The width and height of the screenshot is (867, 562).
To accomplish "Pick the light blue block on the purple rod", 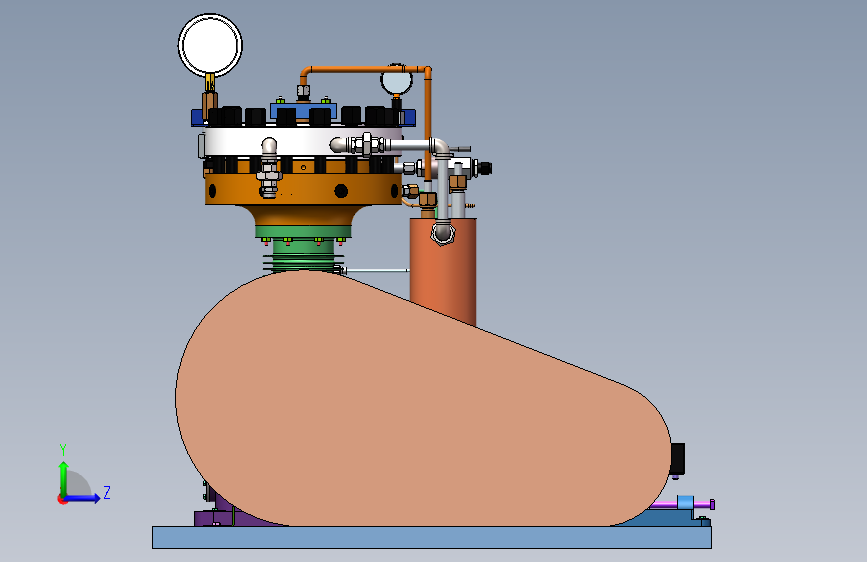I will tap(685, 502).
